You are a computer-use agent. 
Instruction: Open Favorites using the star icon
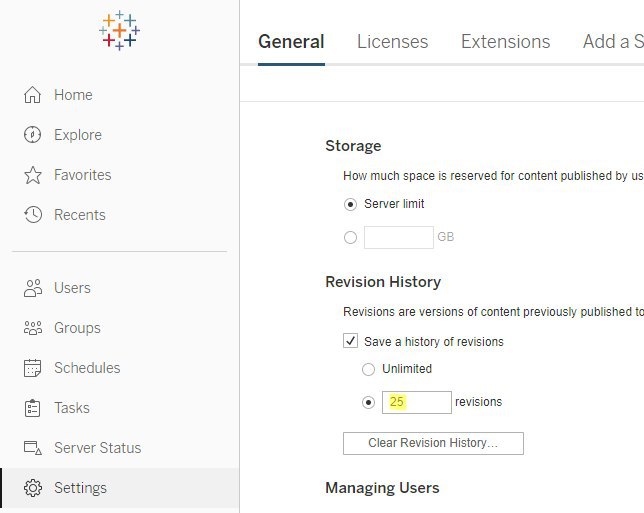point(32,175)
